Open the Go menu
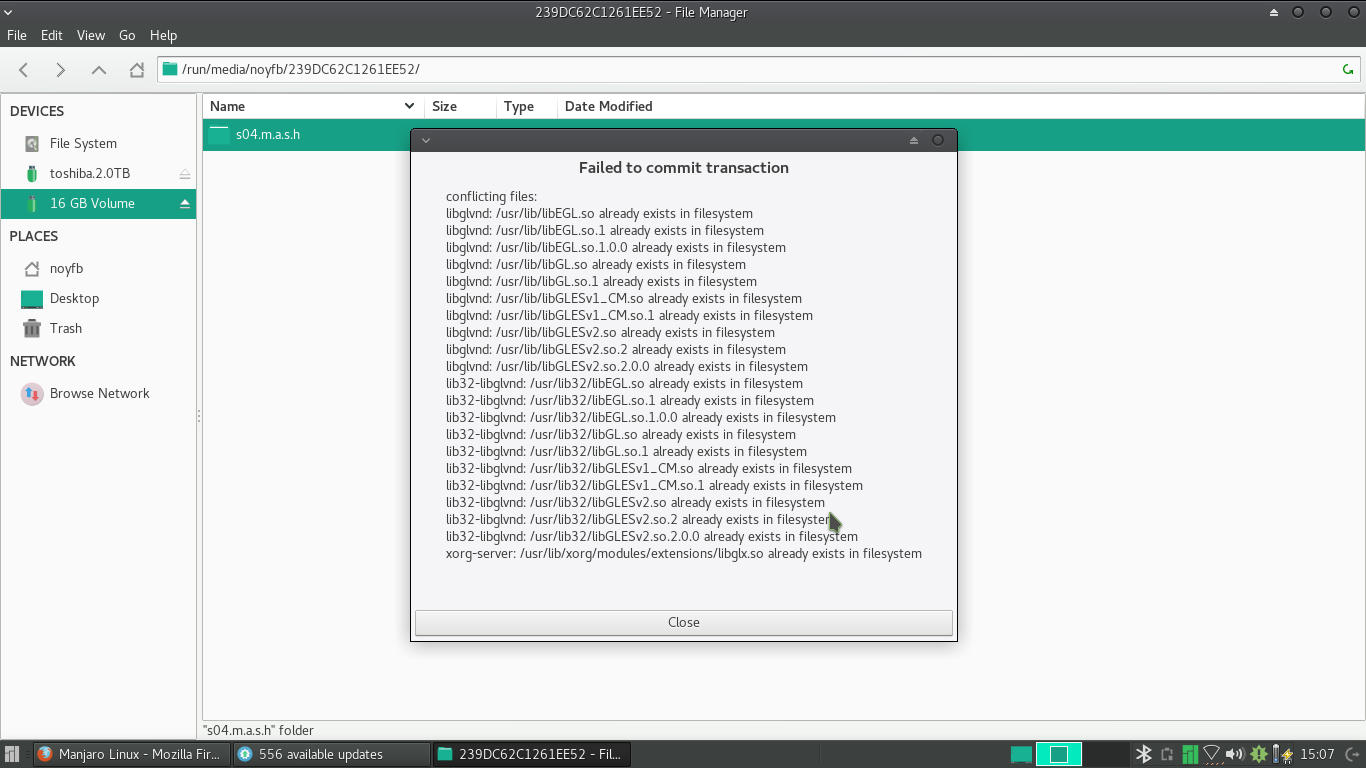 click(x=127, y=35)
